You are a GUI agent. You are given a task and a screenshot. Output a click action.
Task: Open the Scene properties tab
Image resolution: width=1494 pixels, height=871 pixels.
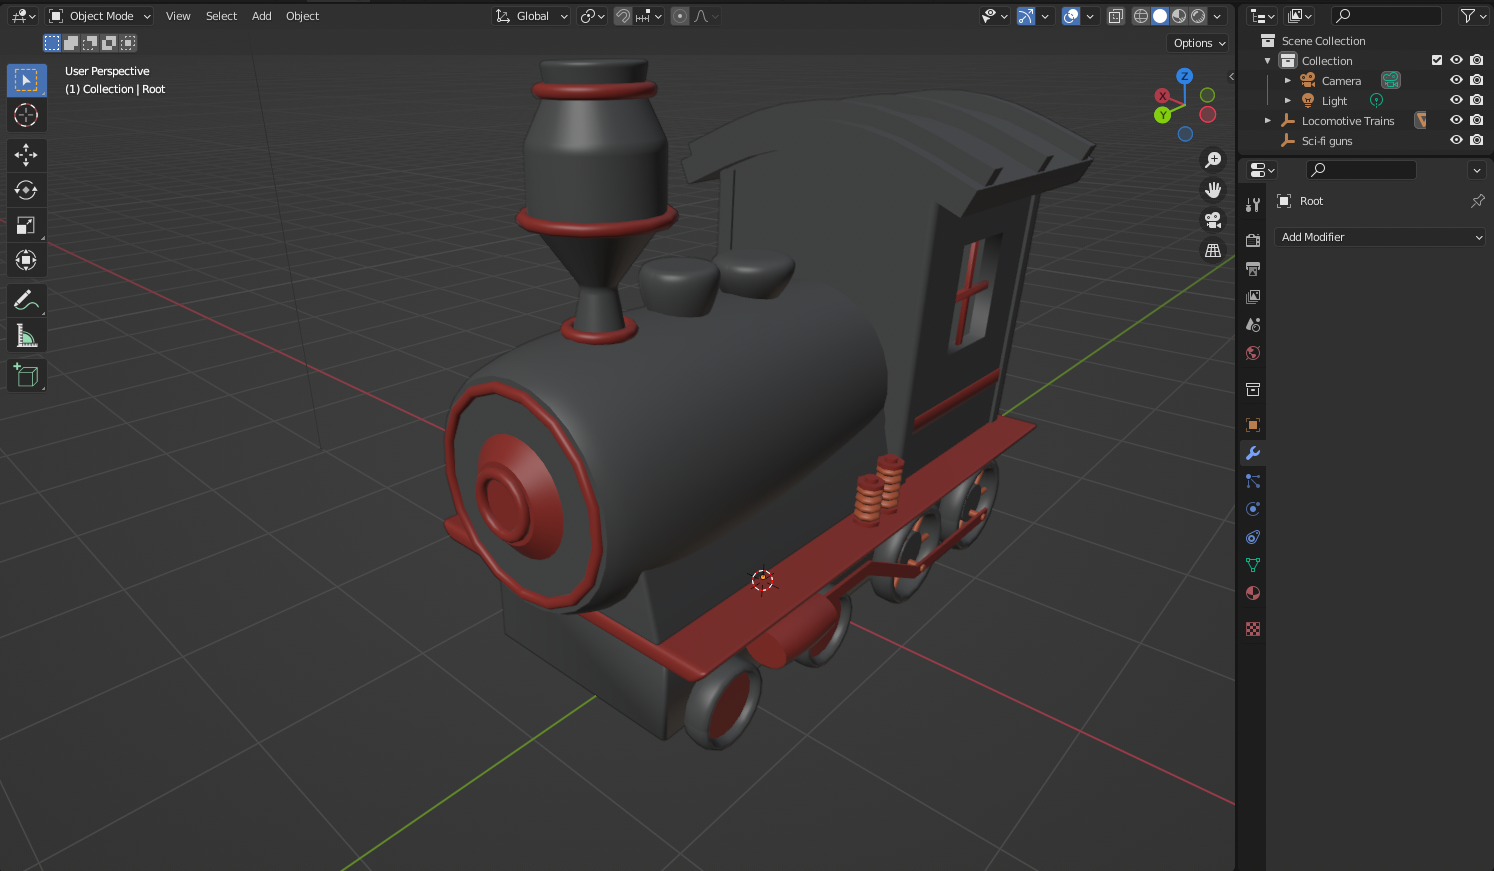click(1253, 324)
